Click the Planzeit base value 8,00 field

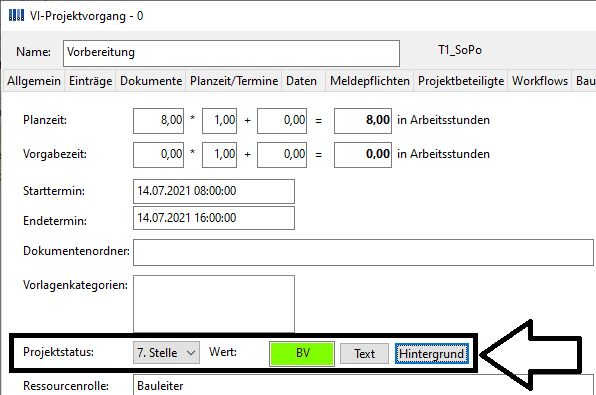(159, 121)
